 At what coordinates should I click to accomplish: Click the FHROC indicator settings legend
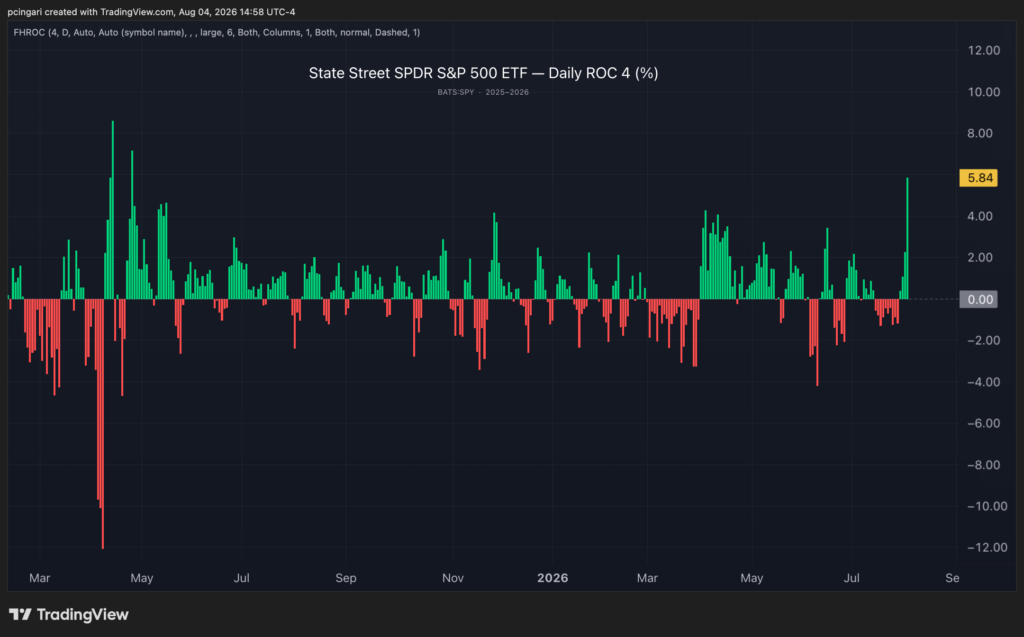(217, 32)
